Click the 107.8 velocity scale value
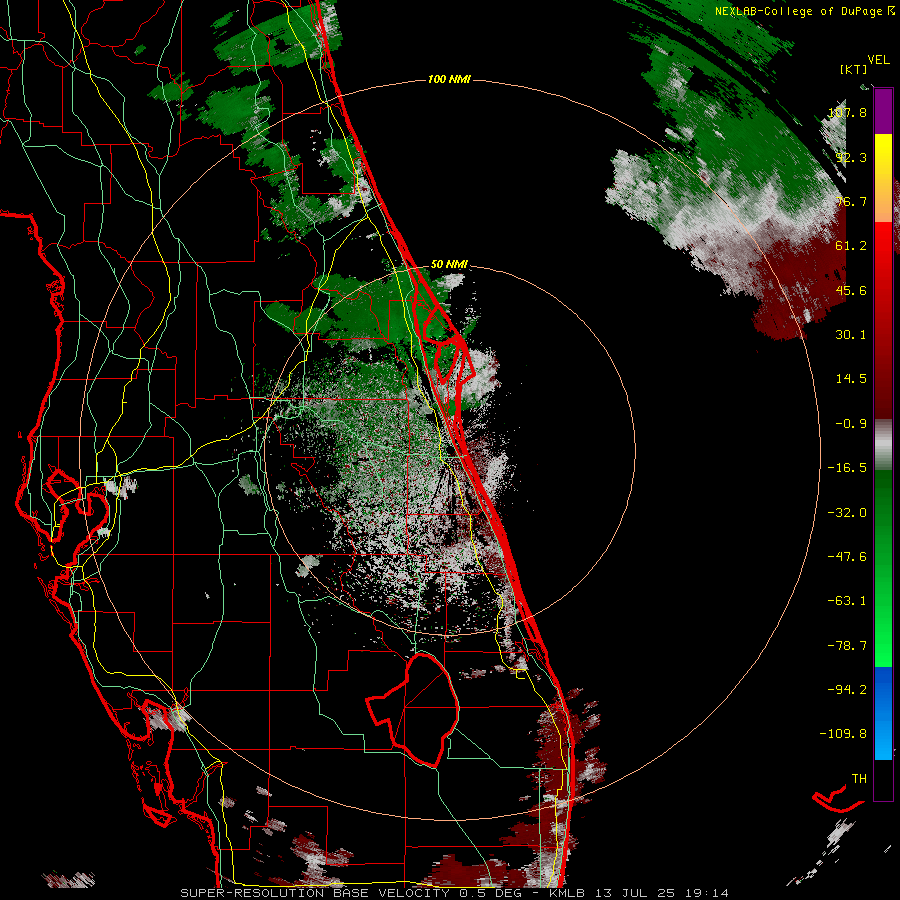The image size is (900, 900). [x=847, y=112]
